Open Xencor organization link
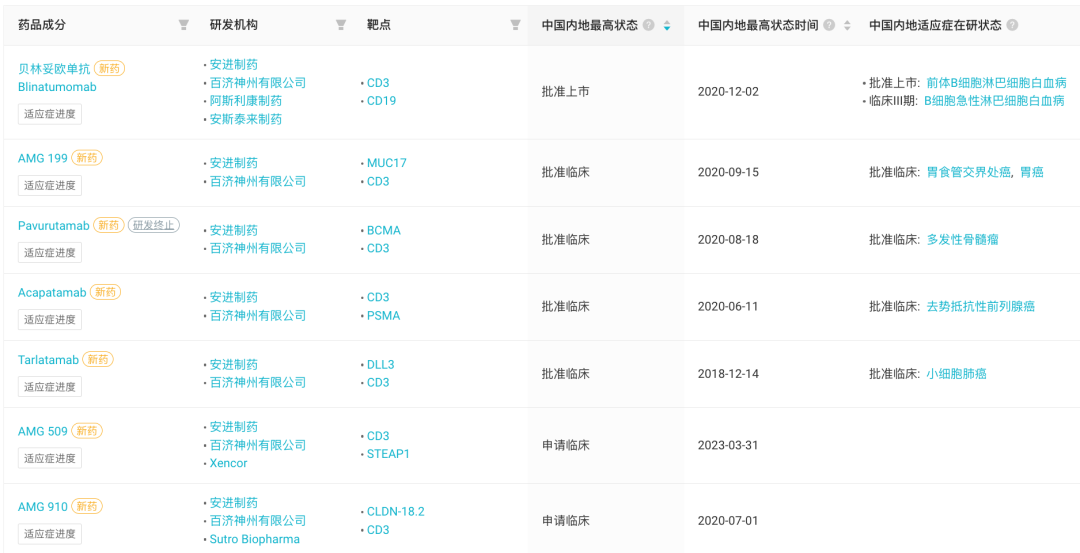This screenshot has width=1080, height=553. tap(229, 463)
